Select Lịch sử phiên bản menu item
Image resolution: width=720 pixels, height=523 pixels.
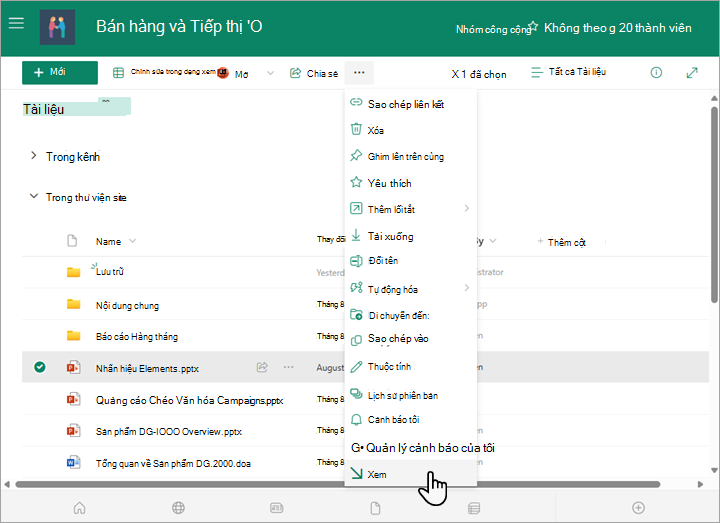[x=411, y=395]
